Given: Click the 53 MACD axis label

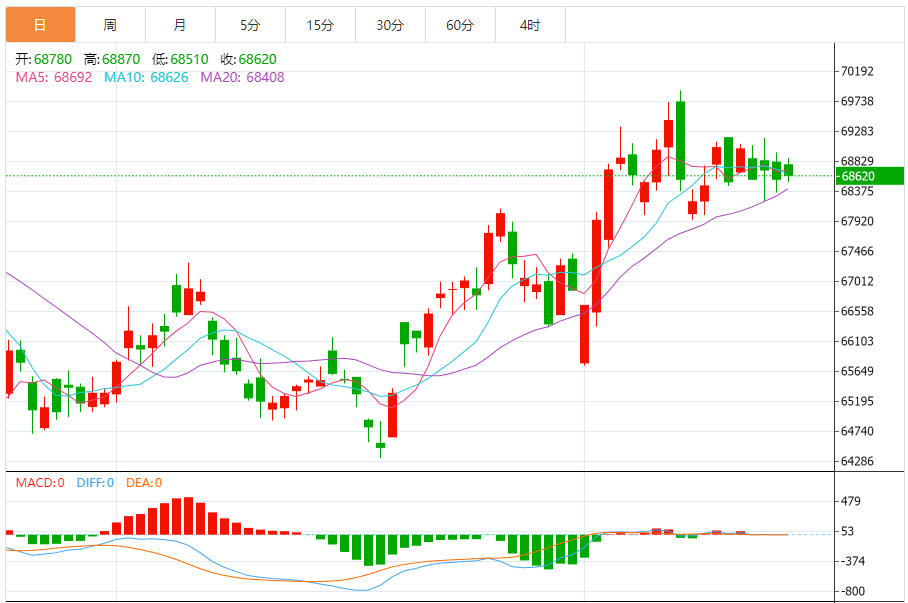Looking at the screenshot, I should tap(848, 531).
